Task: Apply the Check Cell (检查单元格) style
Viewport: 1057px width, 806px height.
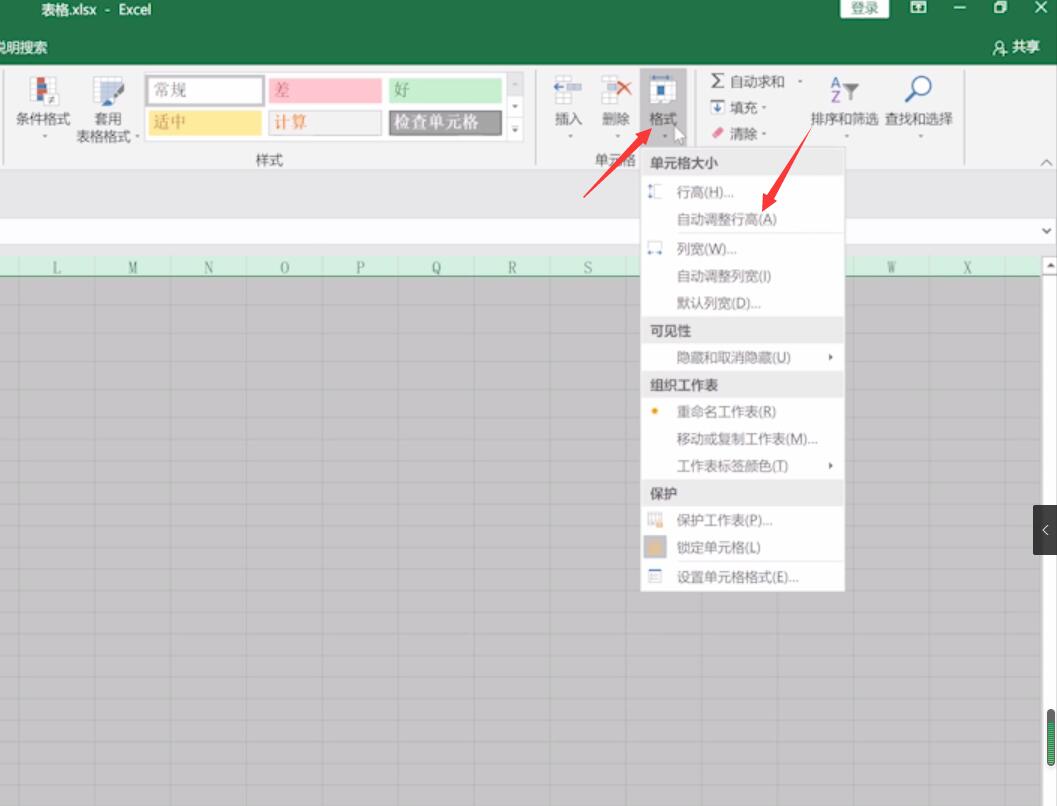Action: [445, 122]
